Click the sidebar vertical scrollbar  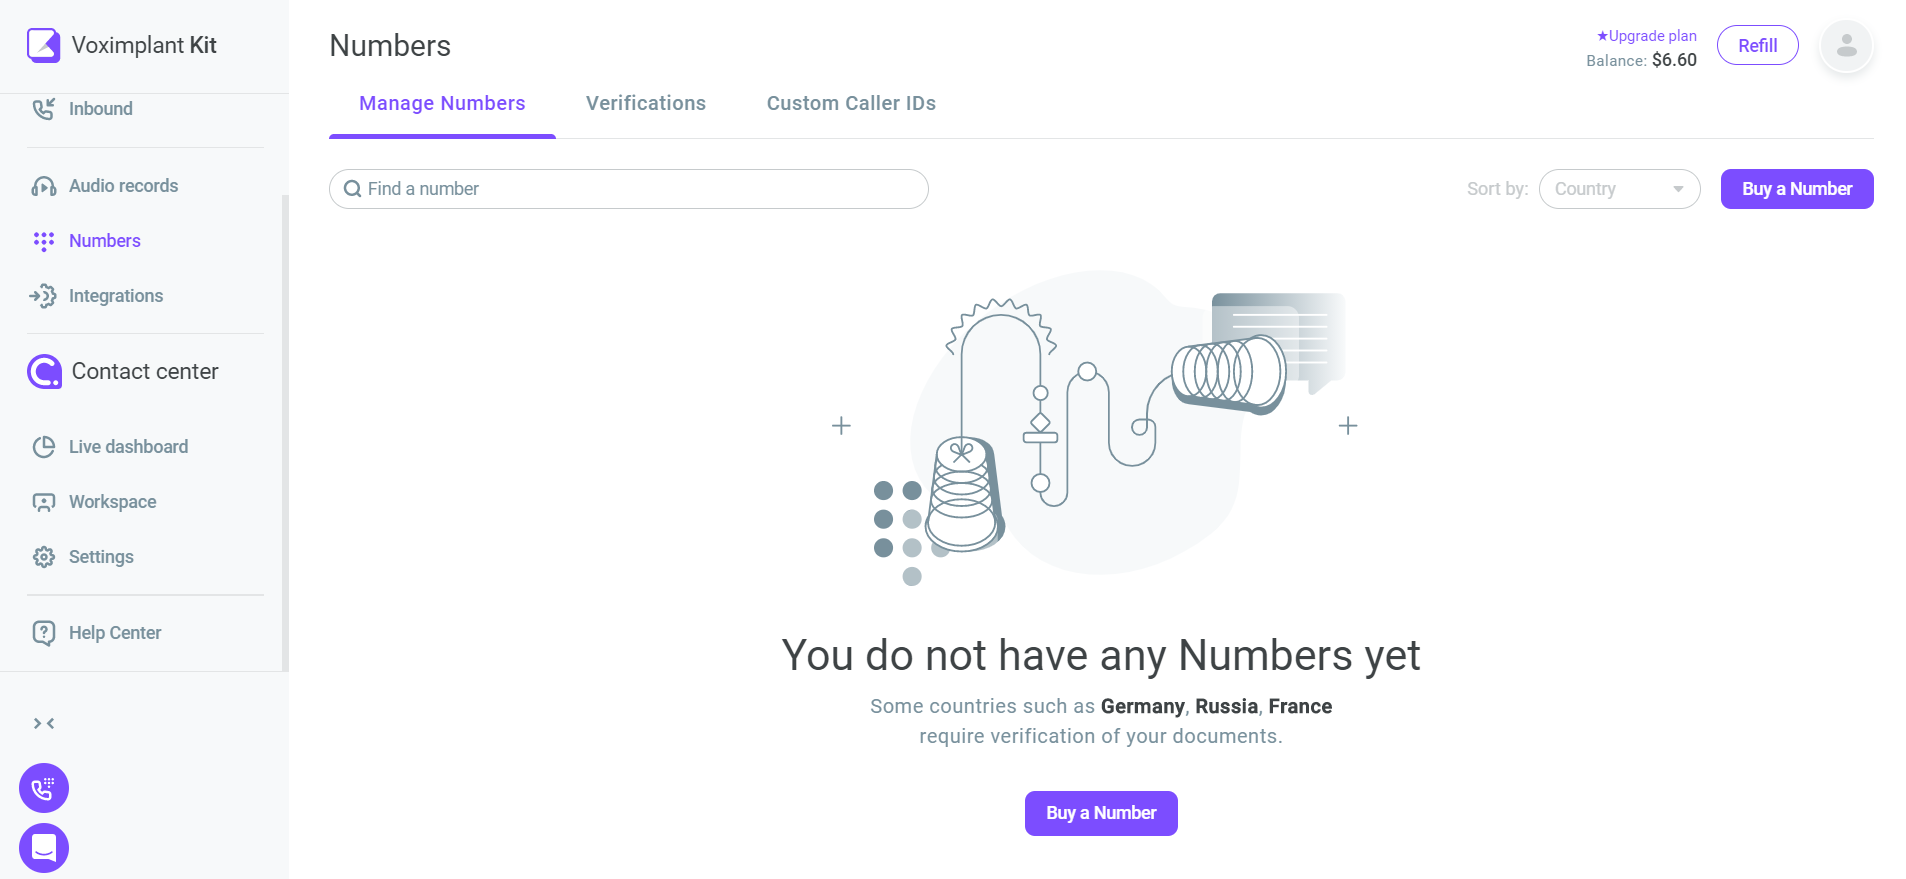click(x=285, y=433)
